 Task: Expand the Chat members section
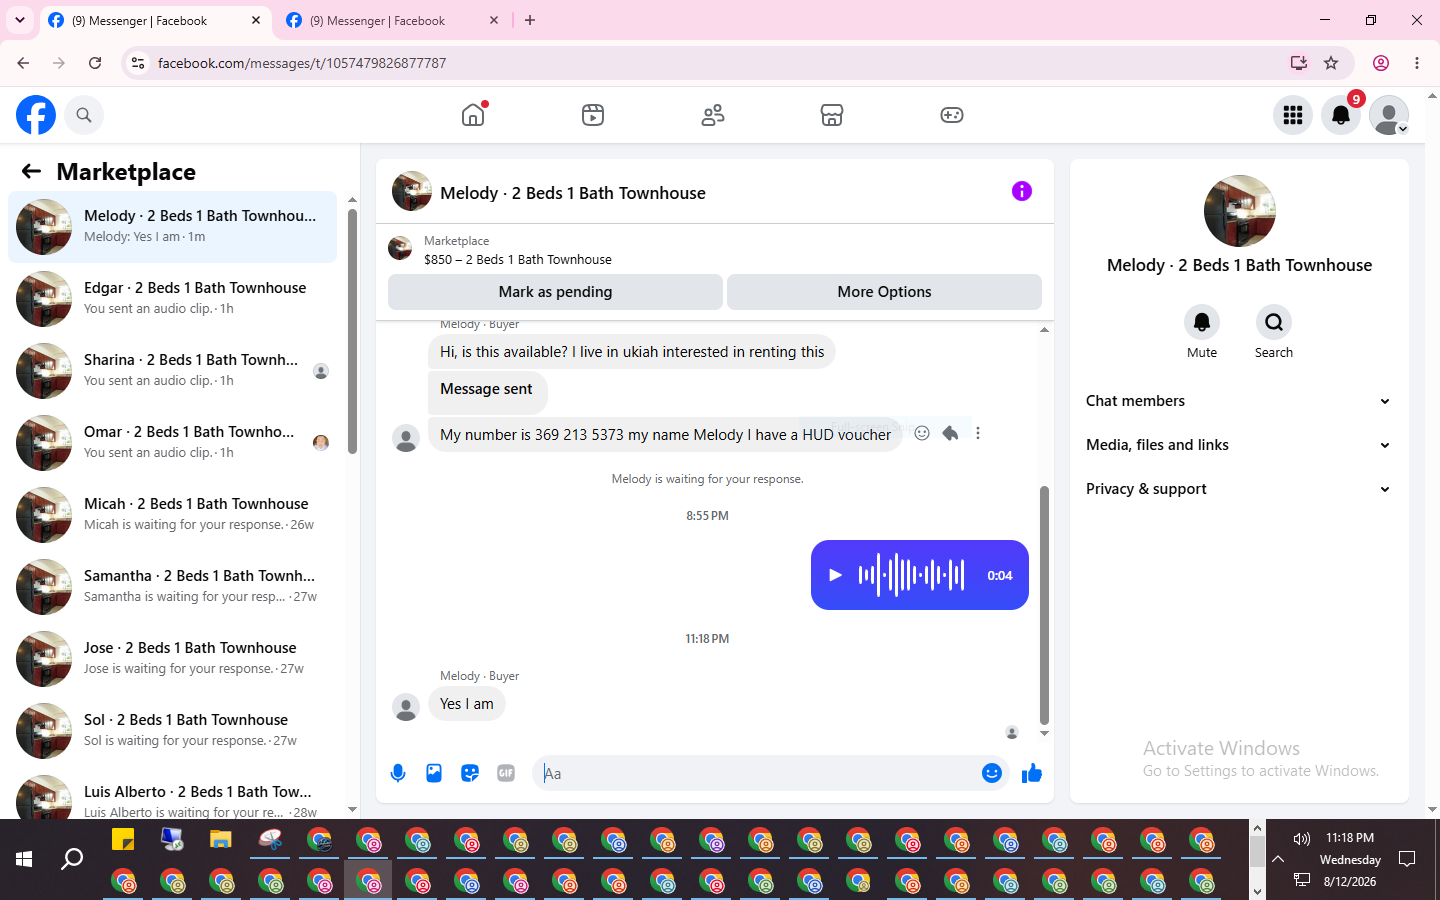(x=1239, y=401)
